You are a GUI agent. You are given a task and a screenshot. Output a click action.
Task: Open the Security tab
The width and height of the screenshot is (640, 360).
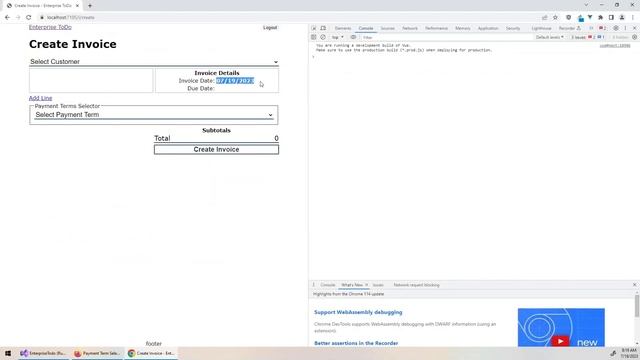tap(513, 28)
